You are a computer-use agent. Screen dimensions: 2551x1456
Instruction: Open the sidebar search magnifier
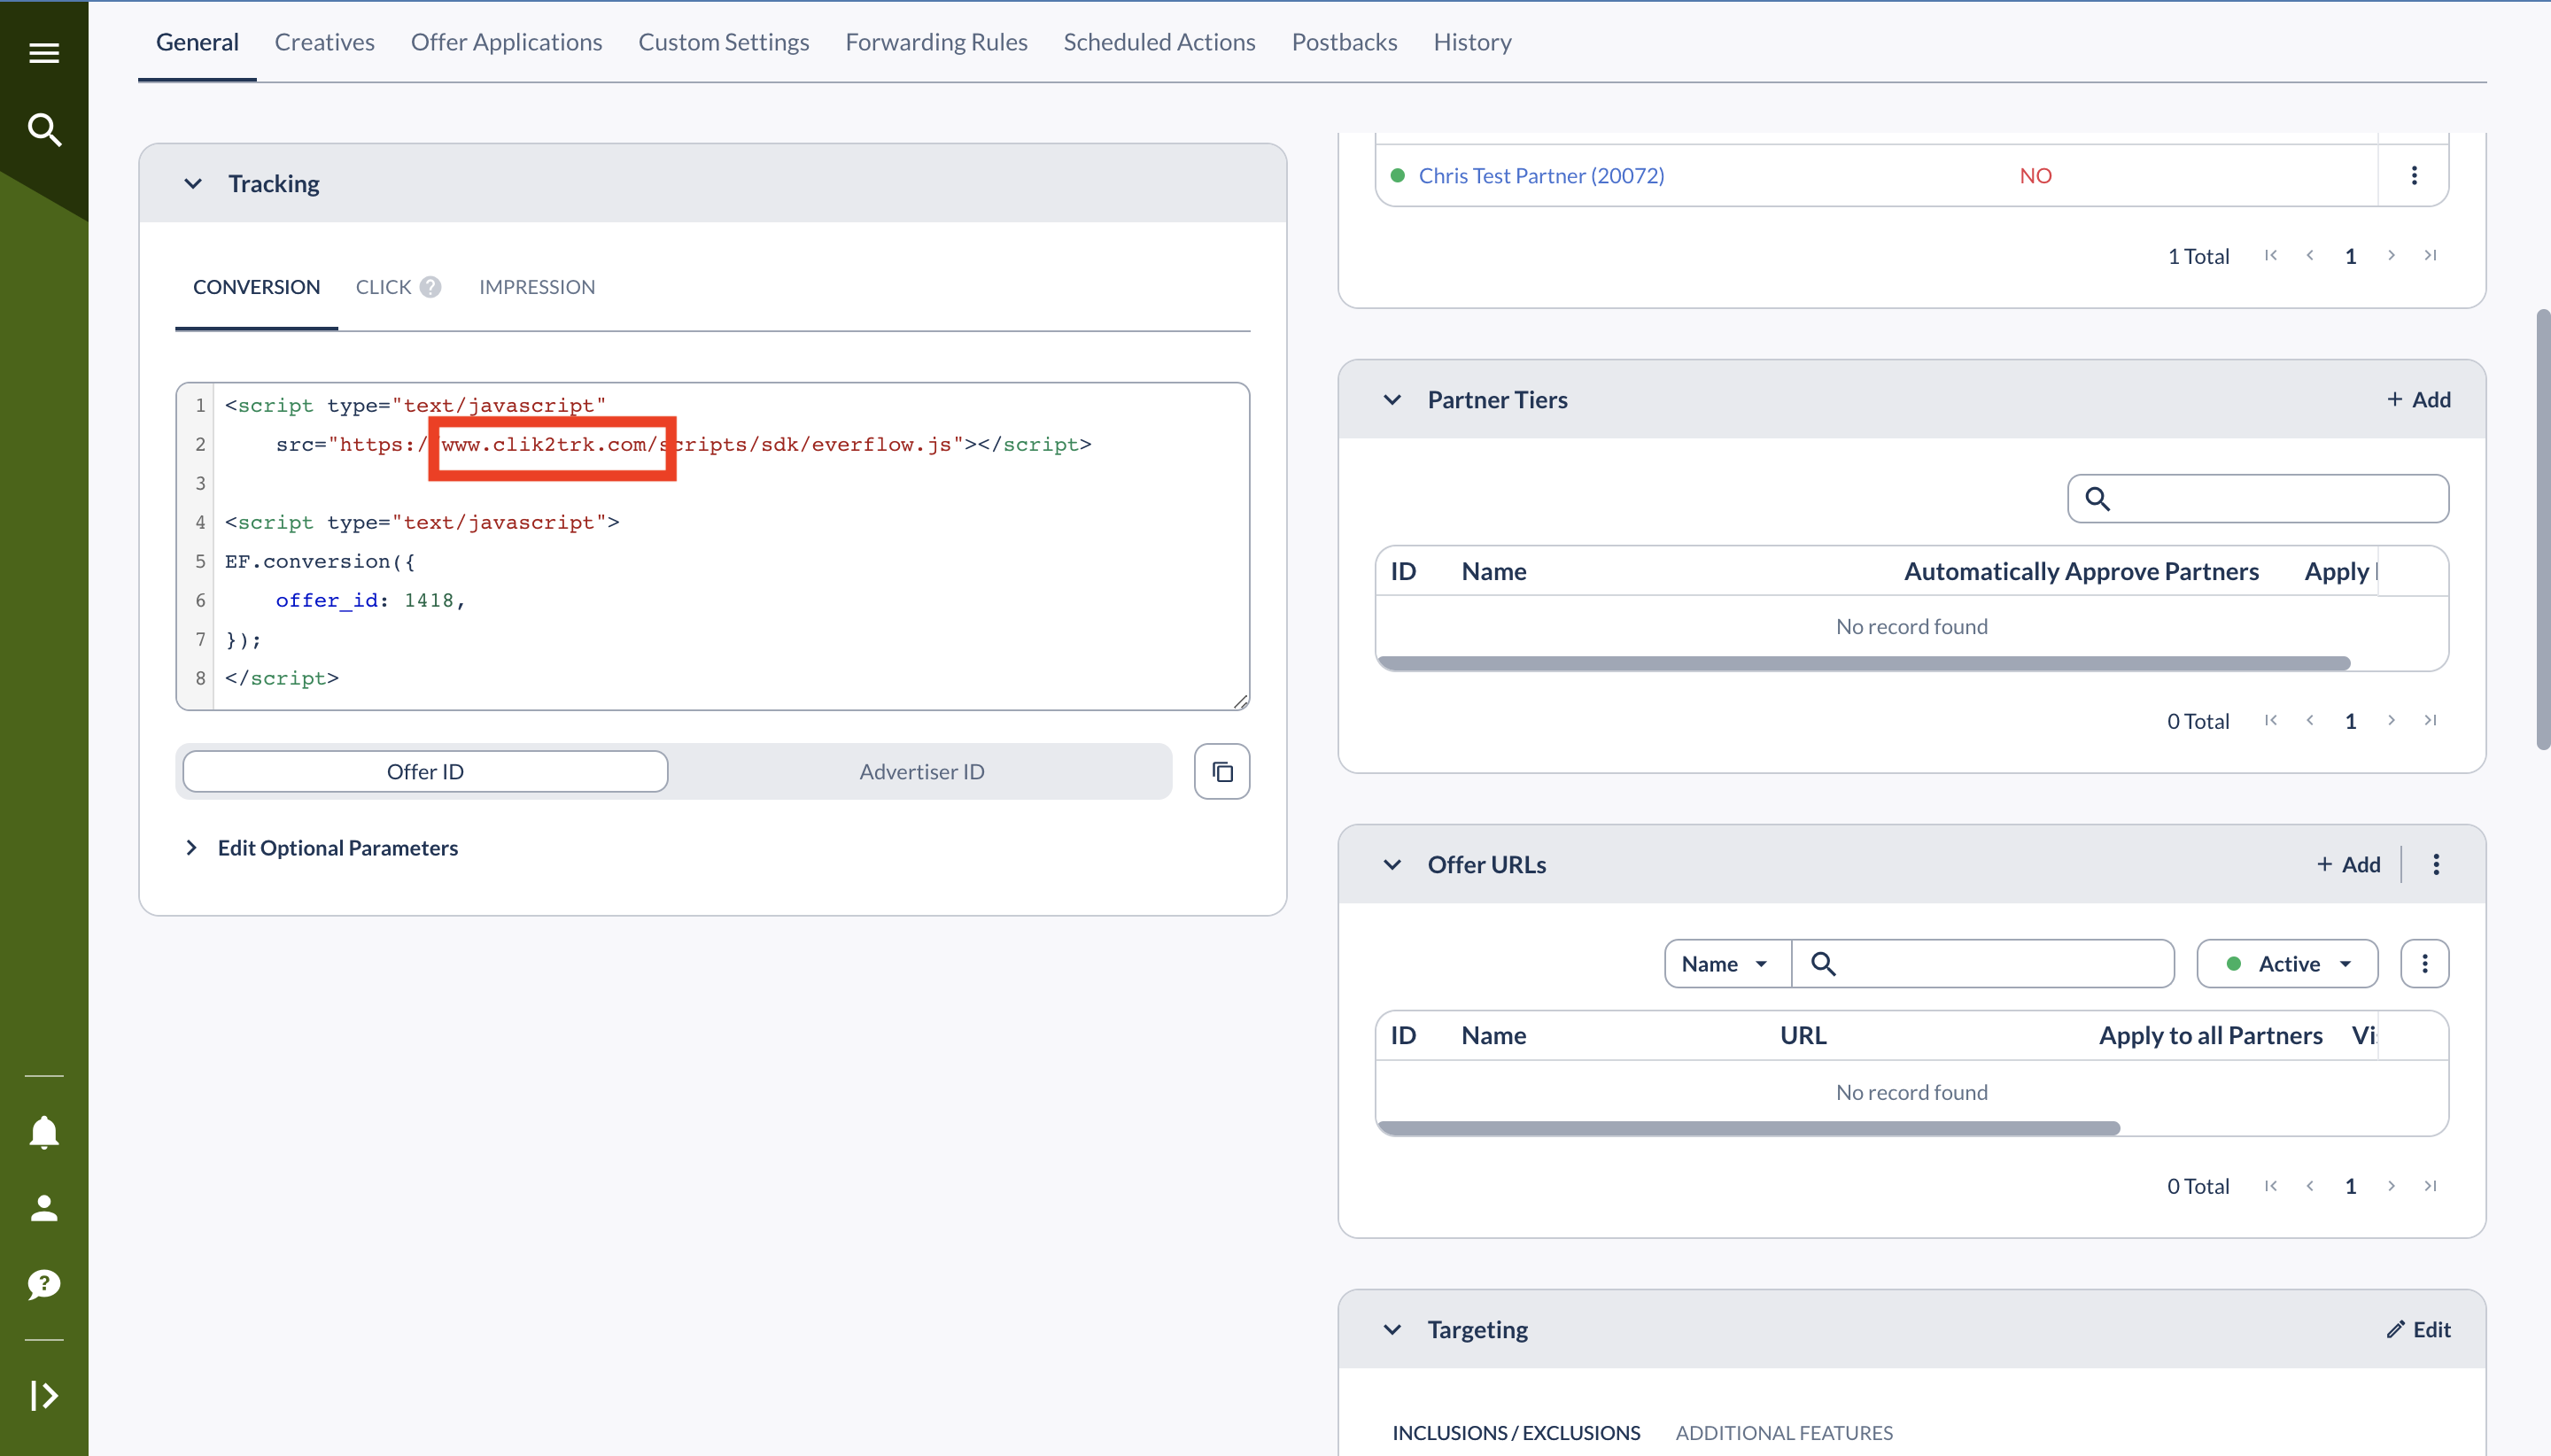[44, 130]
